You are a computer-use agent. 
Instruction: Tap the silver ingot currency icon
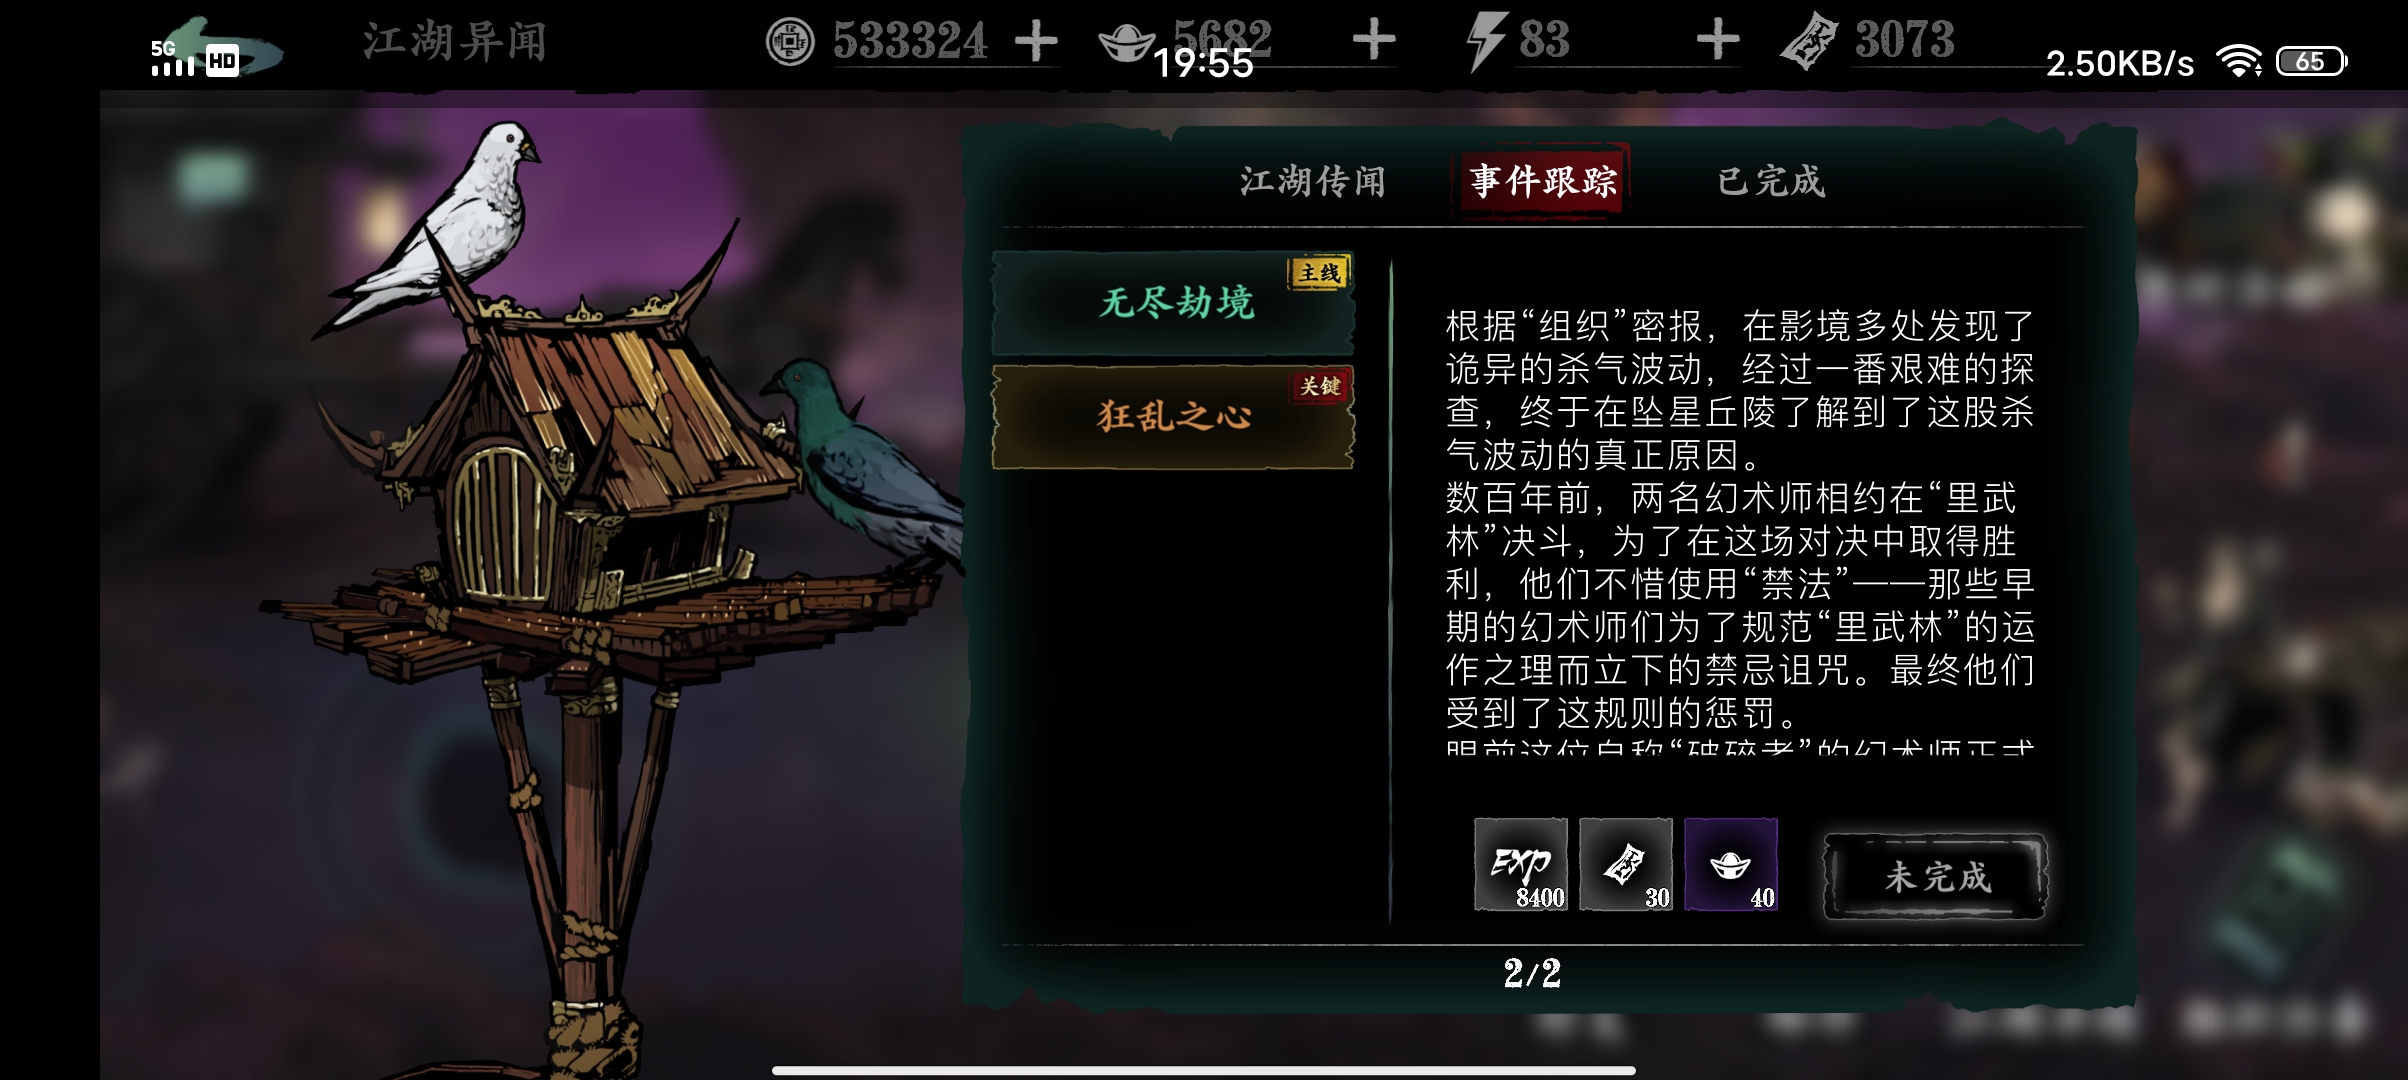pyautogui.click(x=1126, y=42)
